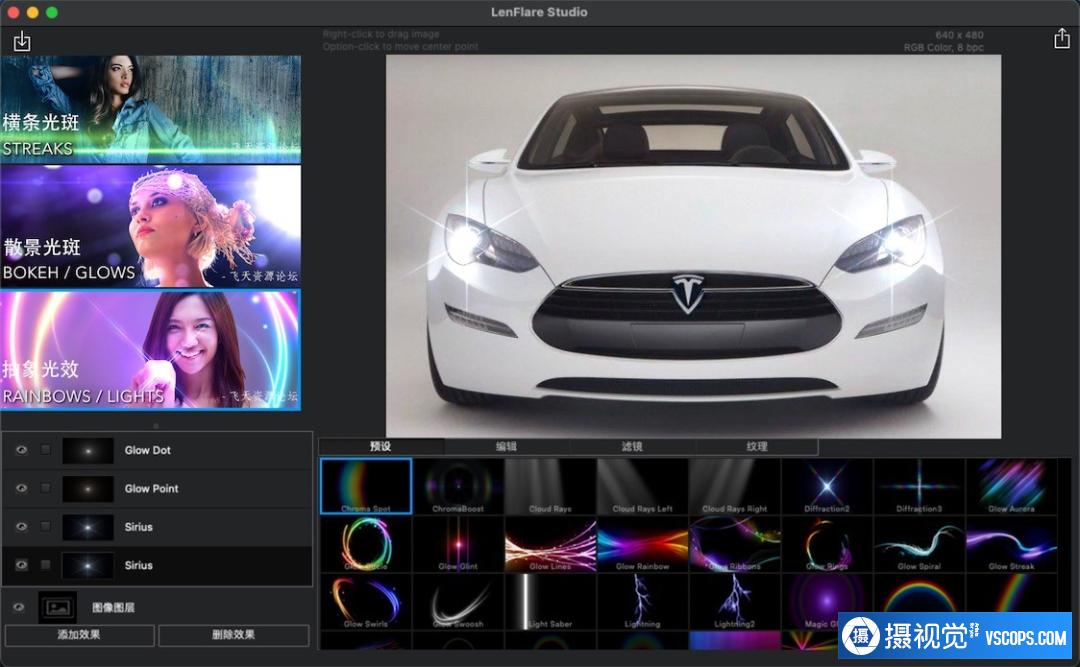Choose the Glow Aurora preset
The width and height of the screenshot is (1080, 667).
[x=1012, y=486]
